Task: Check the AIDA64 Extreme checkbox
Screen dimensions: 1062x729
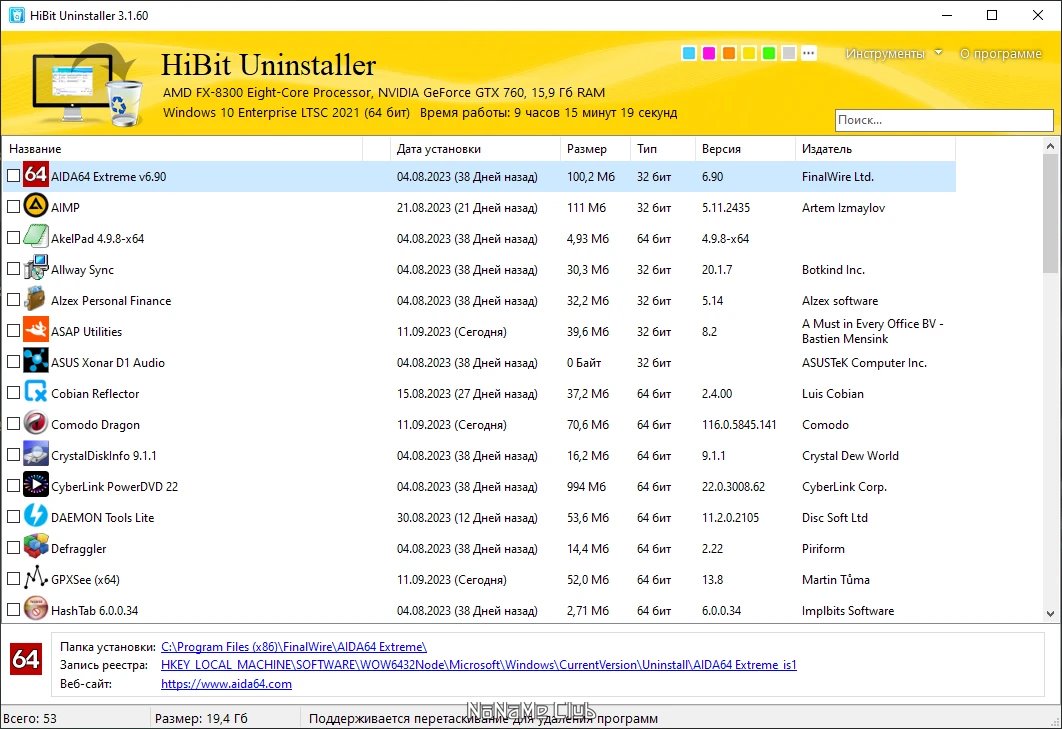Action: tap(13, 176)
